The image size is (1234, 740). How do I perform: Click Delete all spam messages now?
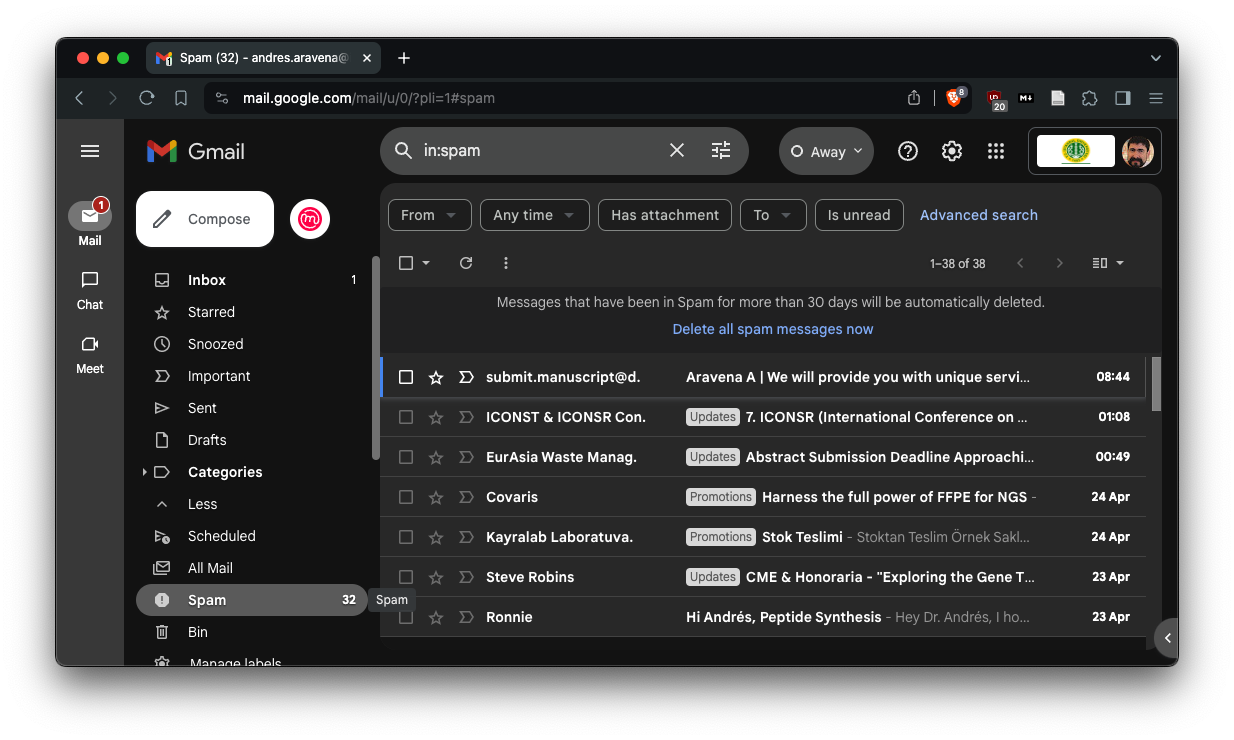[x=772, y=329]
